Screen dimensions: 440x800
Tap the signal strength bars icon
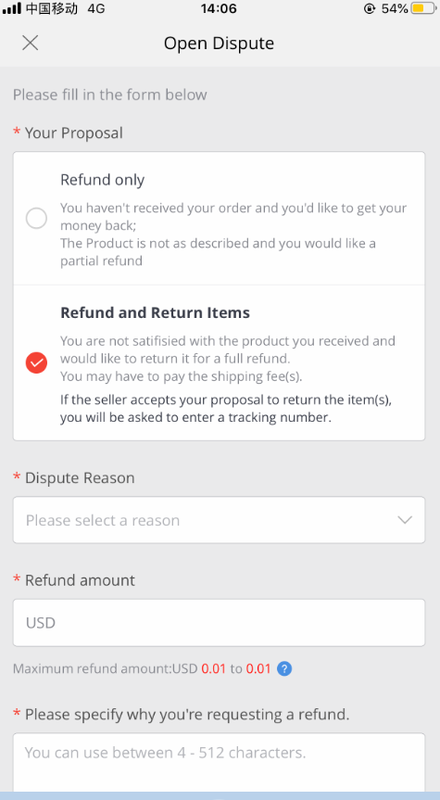tap(12, 9)
